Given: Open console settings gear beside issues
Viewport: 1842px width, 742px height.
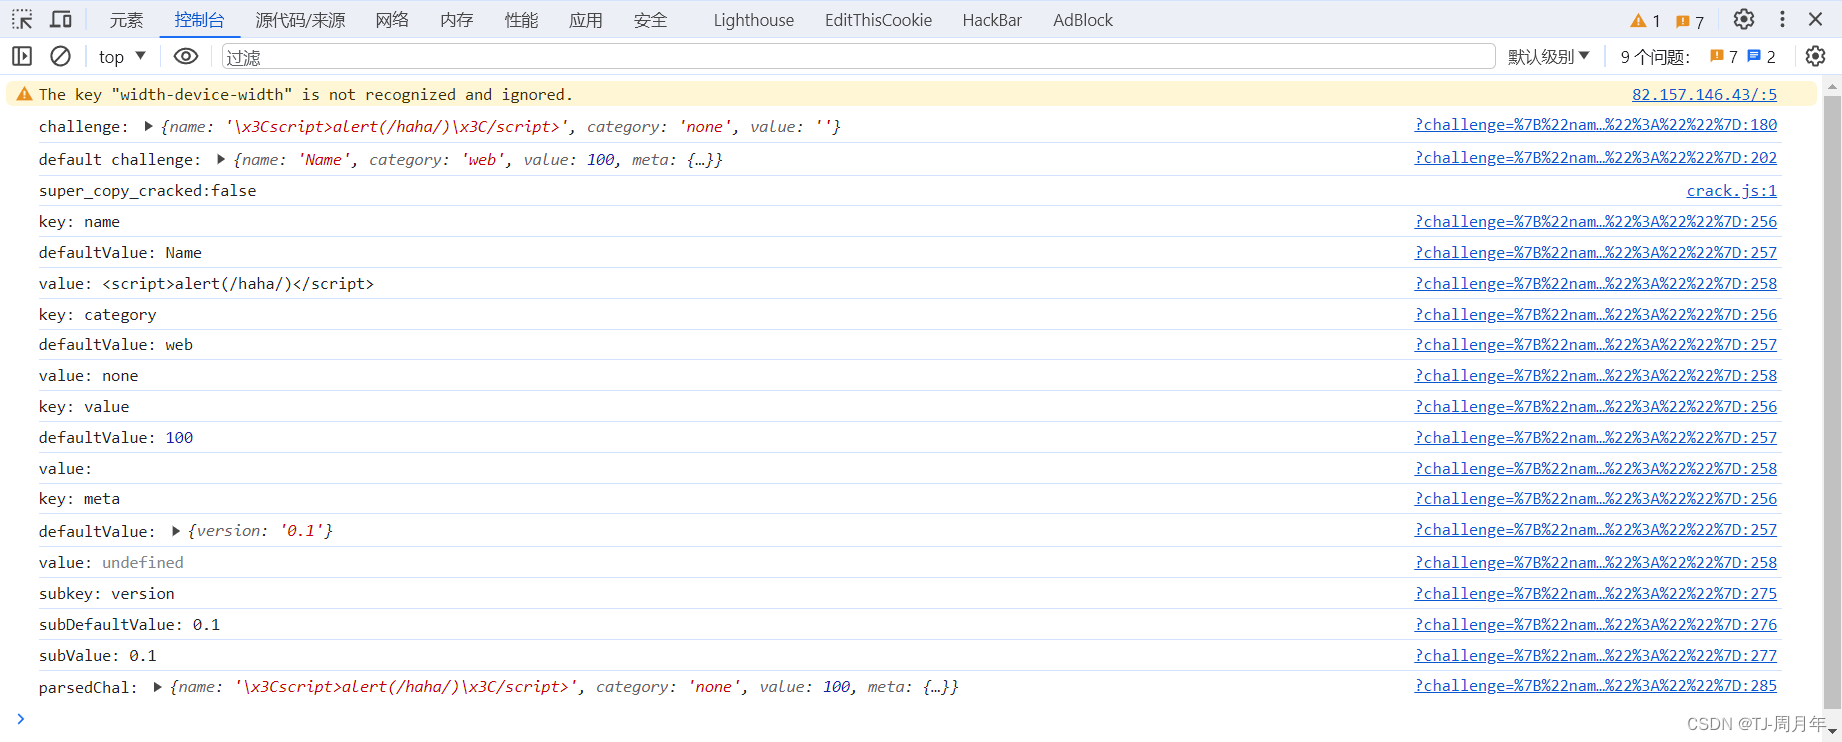Looking at the screenshot, I should pos(1816,56).
